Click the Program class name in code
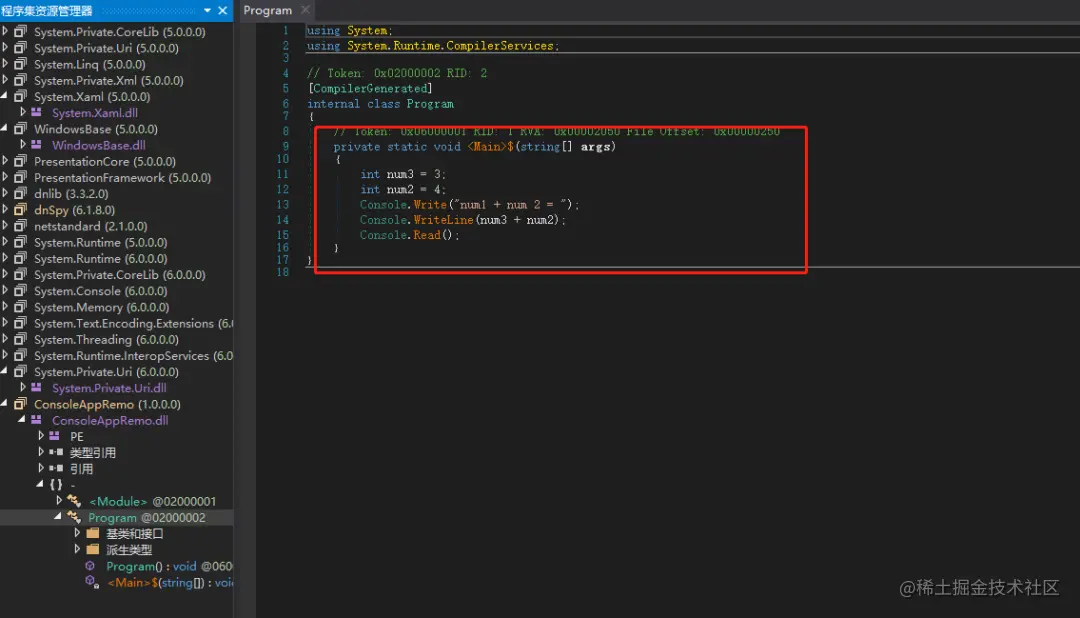1080x618 pixels. pos(430,103)
